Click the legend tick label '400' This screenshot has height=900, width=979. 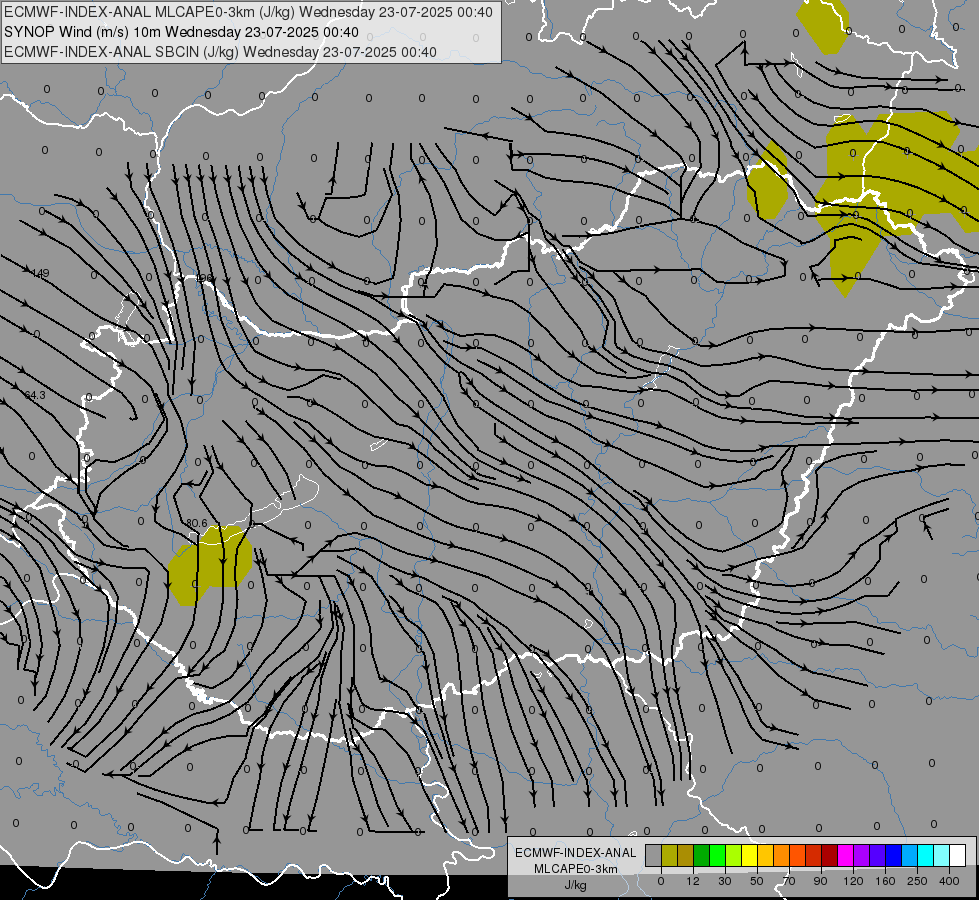tap(949, 881)
